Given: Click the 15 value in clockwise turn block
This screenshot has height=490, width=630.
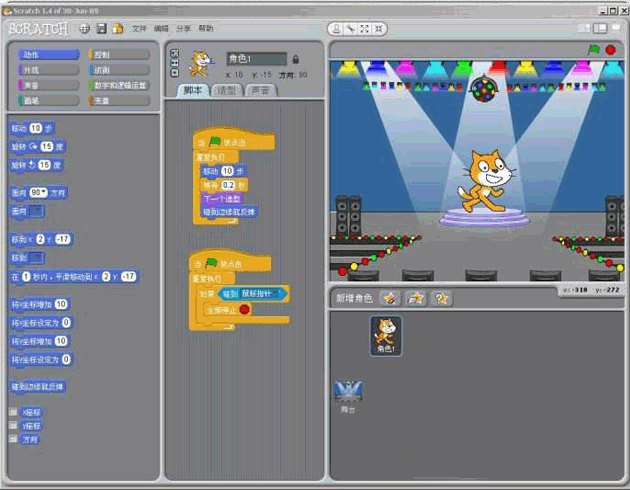Looking at the screenshot, I should pos(47,147).
